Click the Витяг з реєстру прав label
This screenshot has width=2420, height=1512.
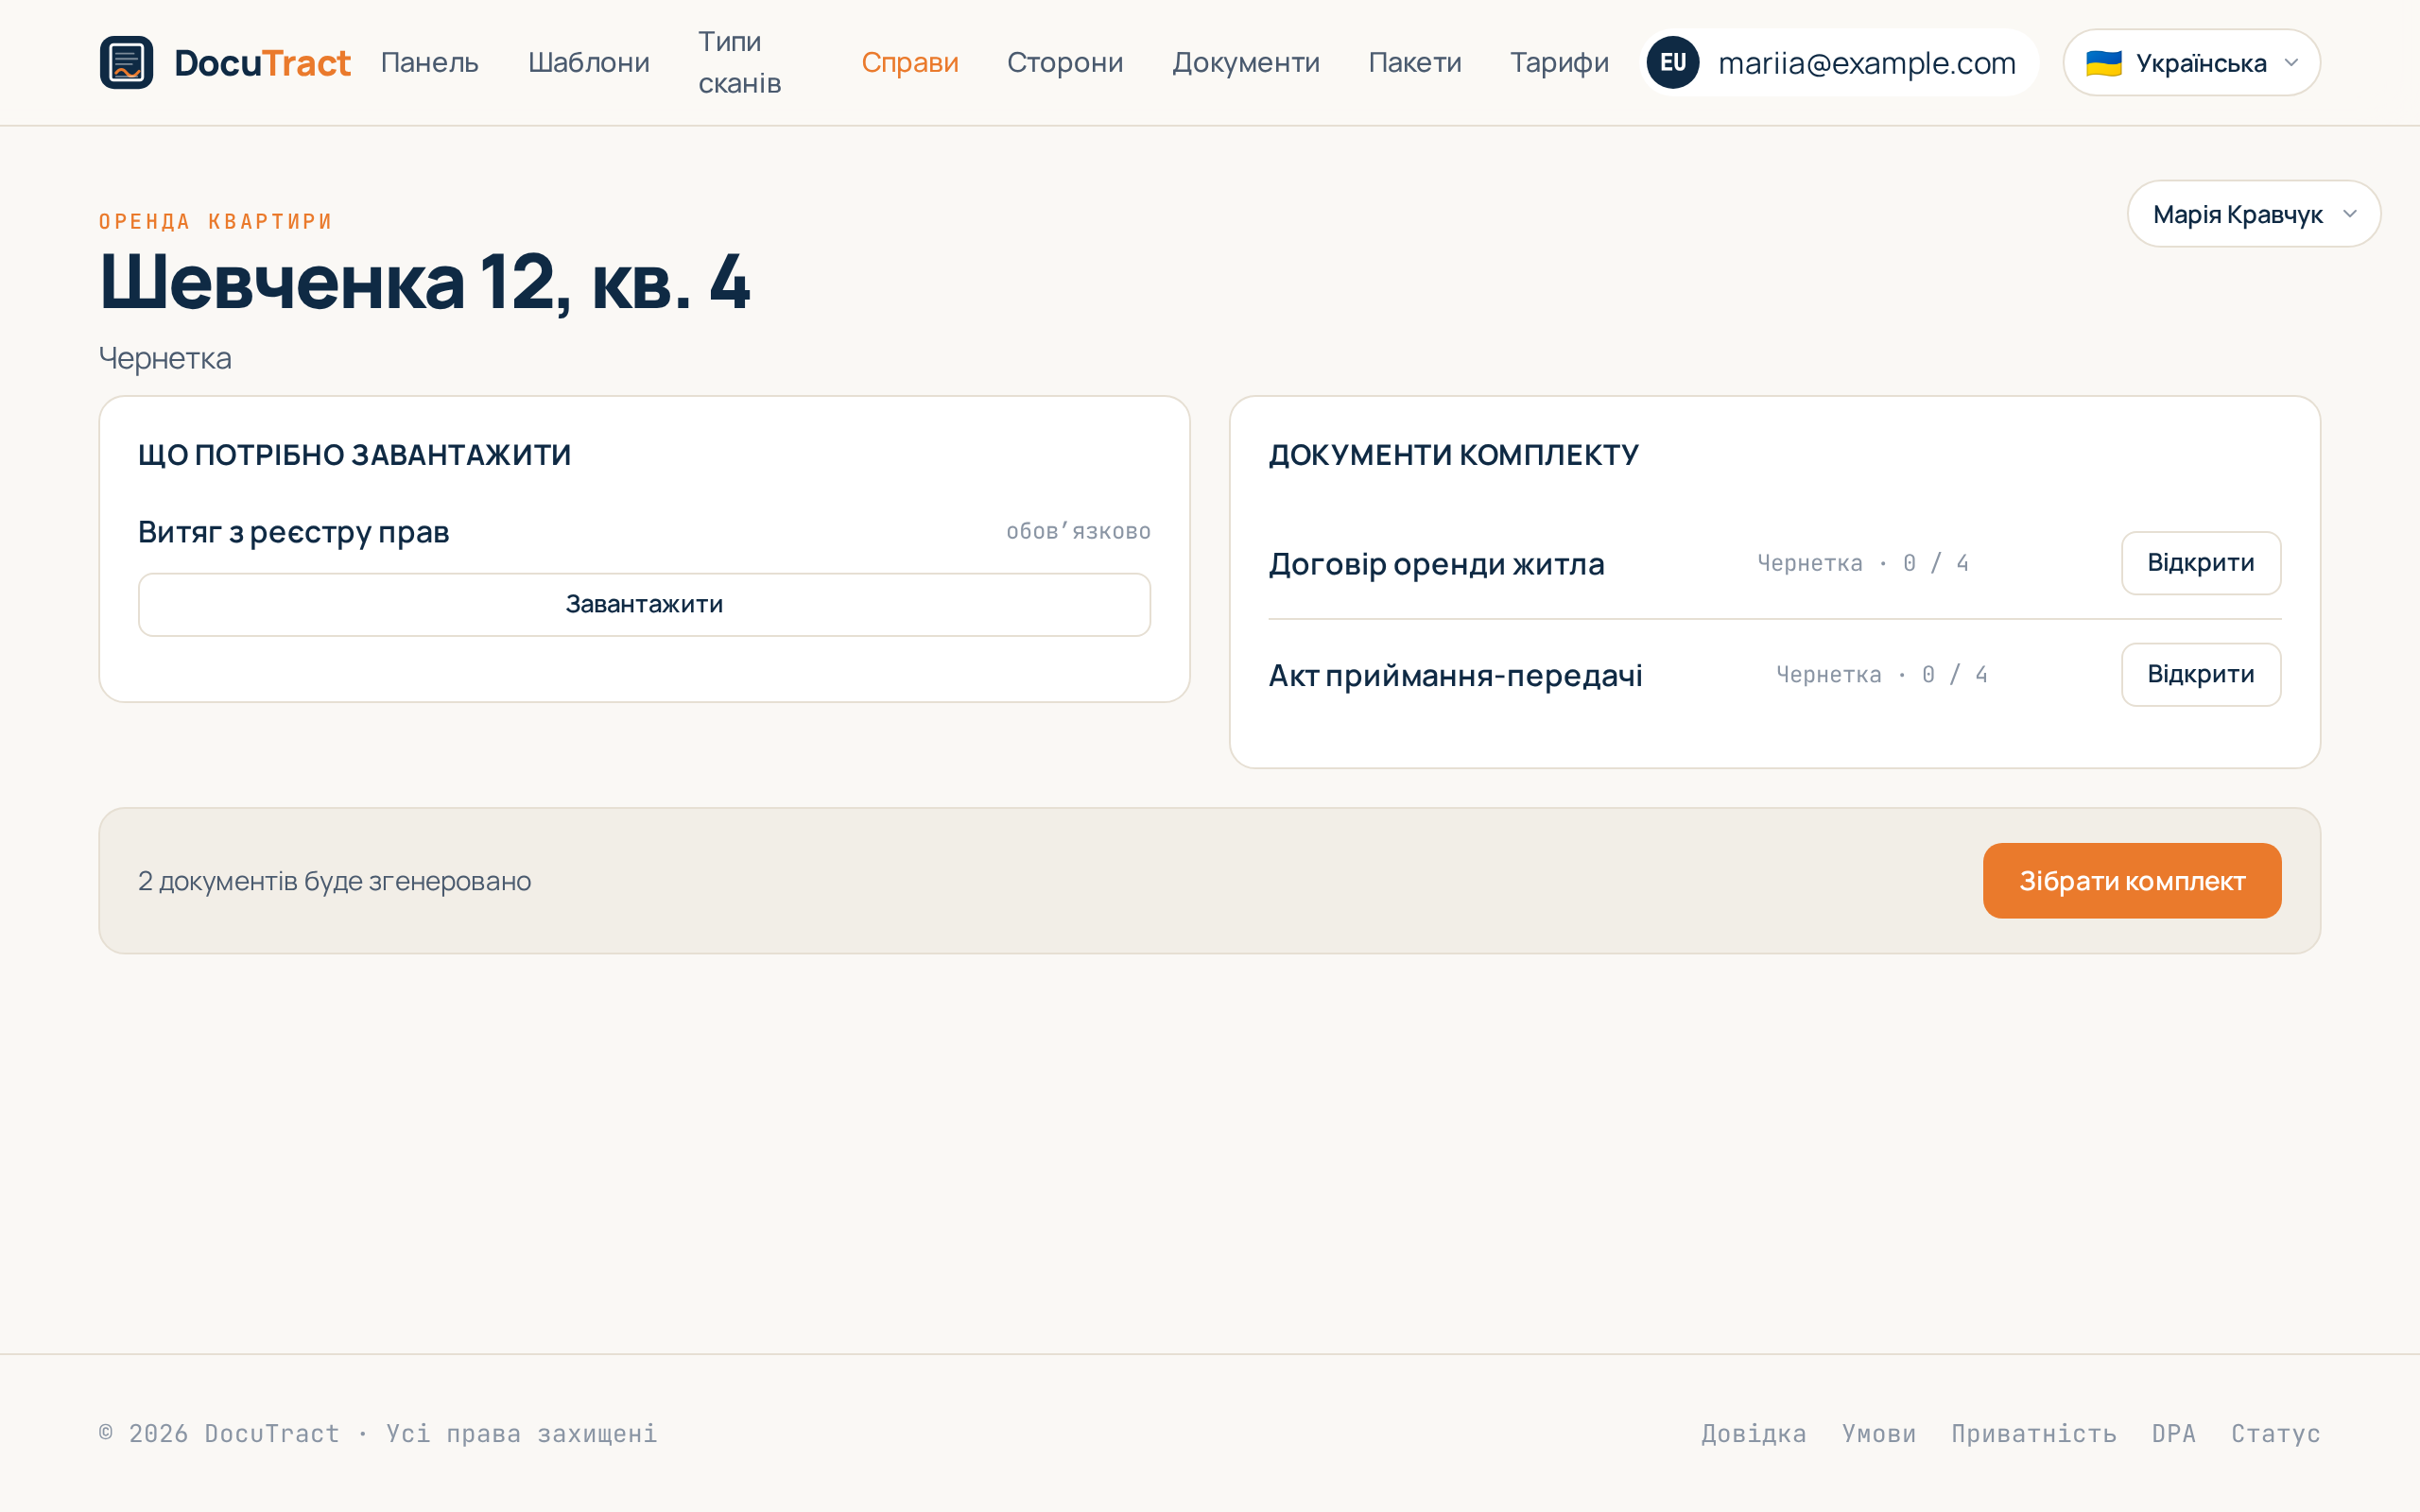[293, 532]
